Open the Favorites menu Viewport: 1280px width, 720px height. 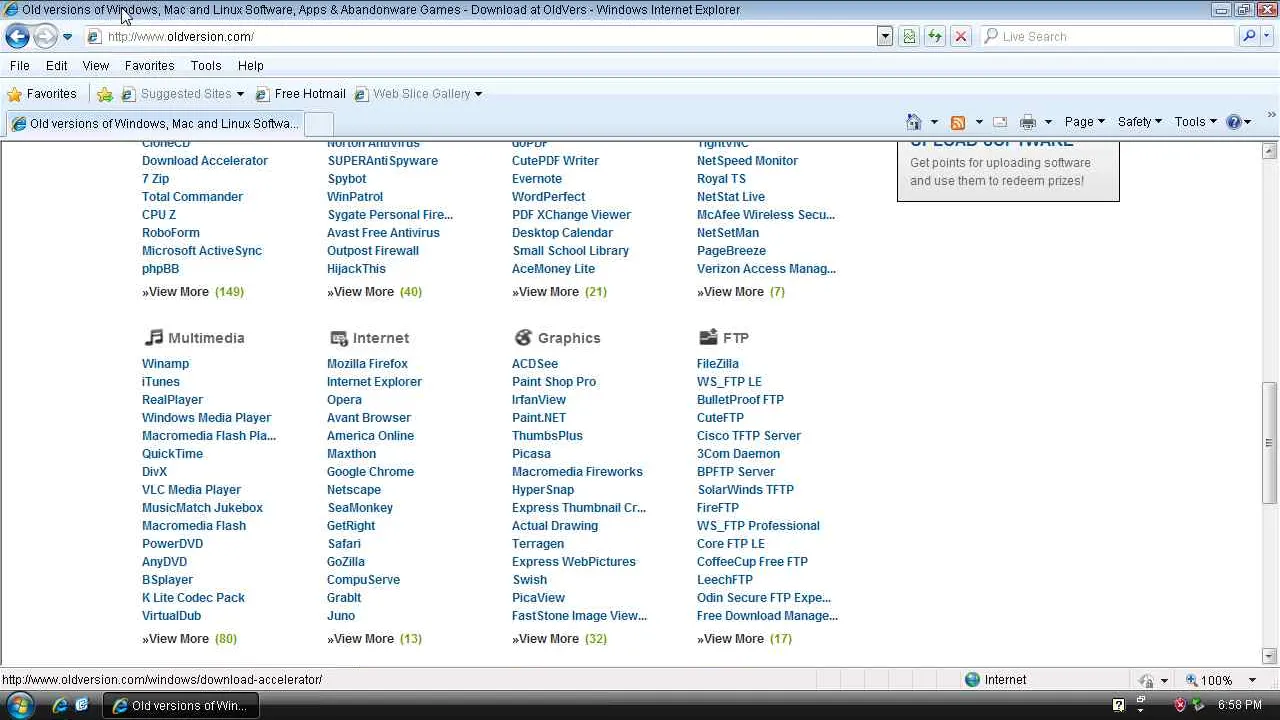point(150,66)
